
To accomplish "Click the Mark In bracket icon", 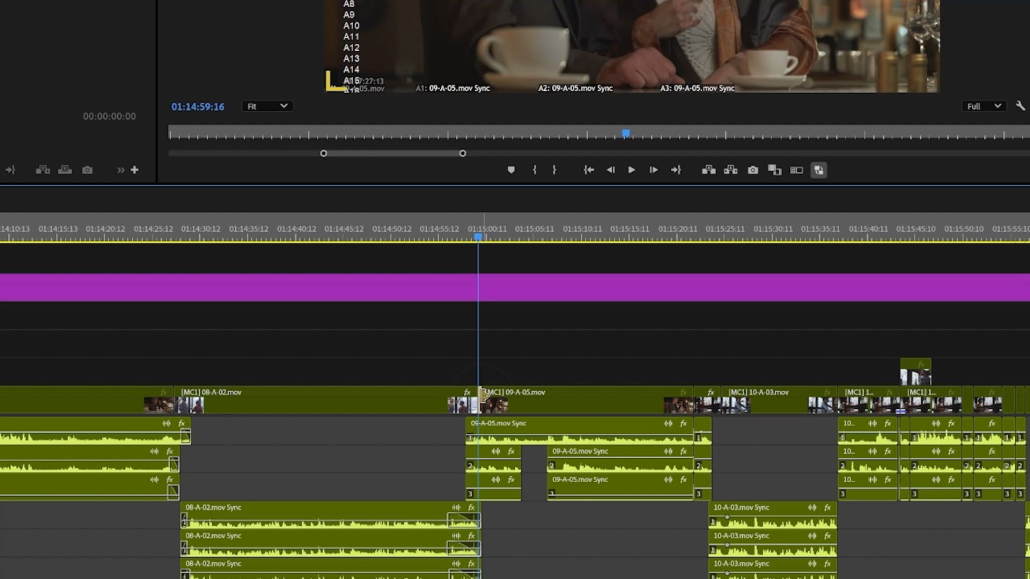I will pos(534,170).
